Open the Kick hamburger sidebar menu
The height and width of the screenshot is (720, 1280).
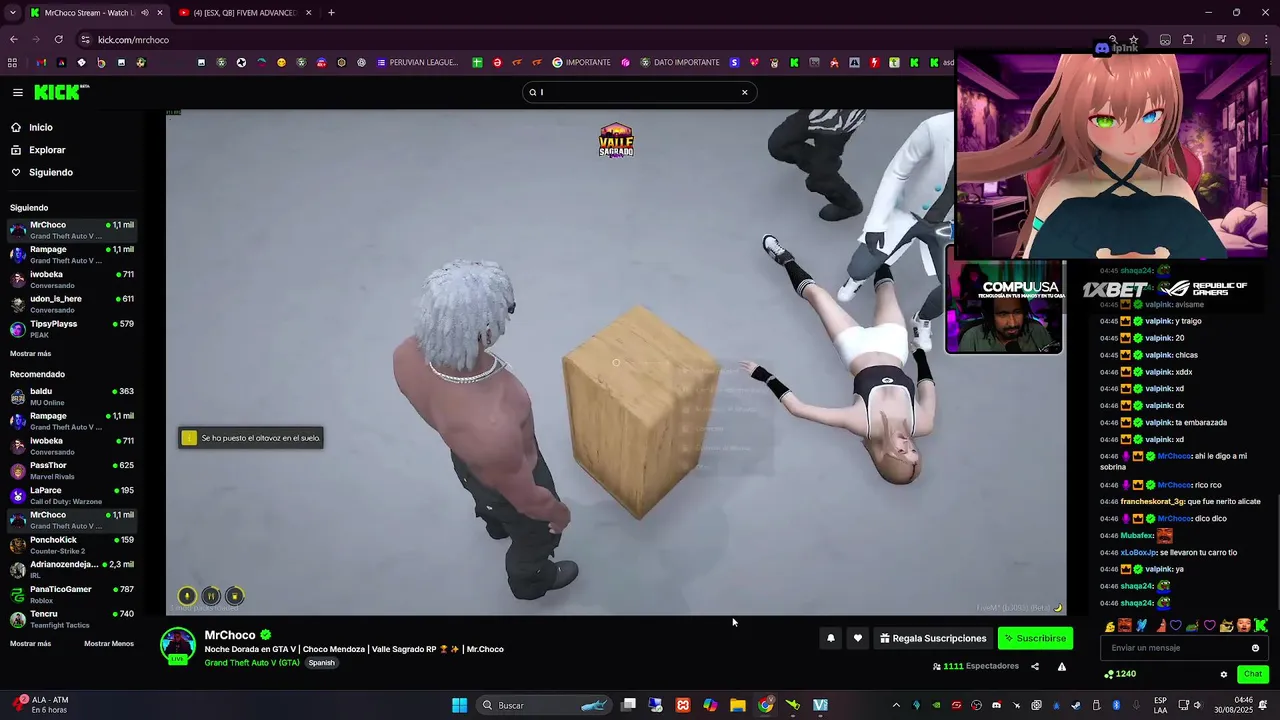[x=17, y=92]
